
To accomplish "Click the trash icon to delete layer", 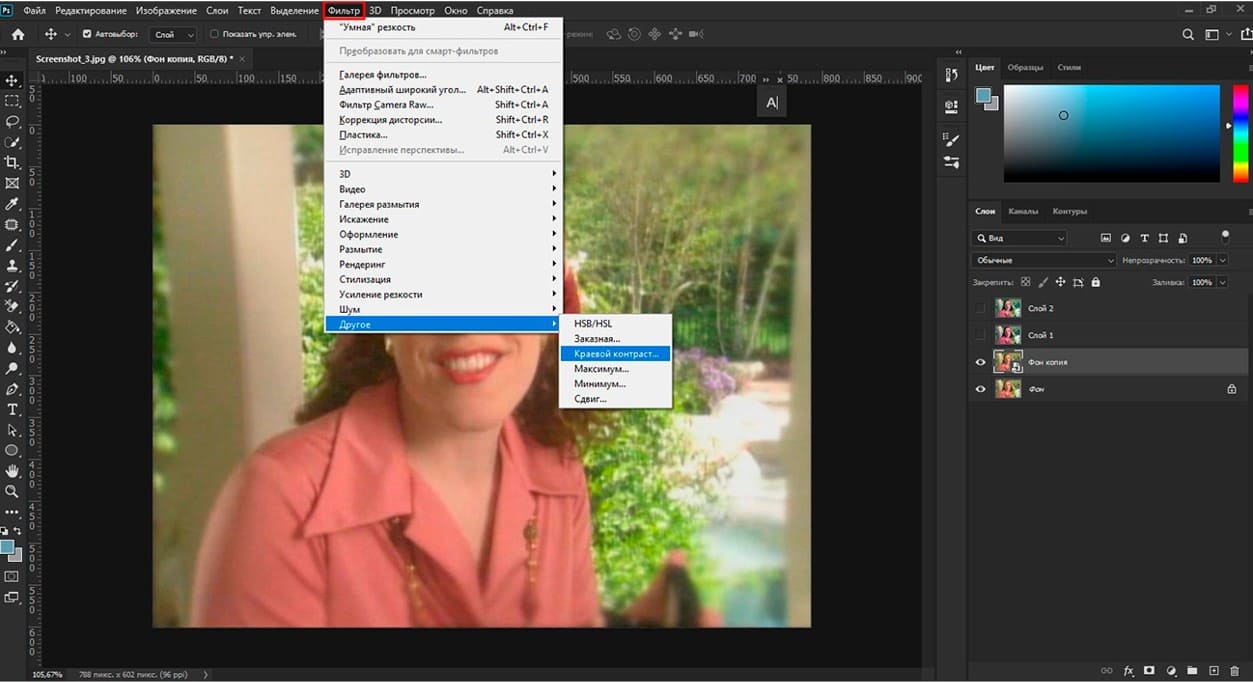I will click(1234, 670).
